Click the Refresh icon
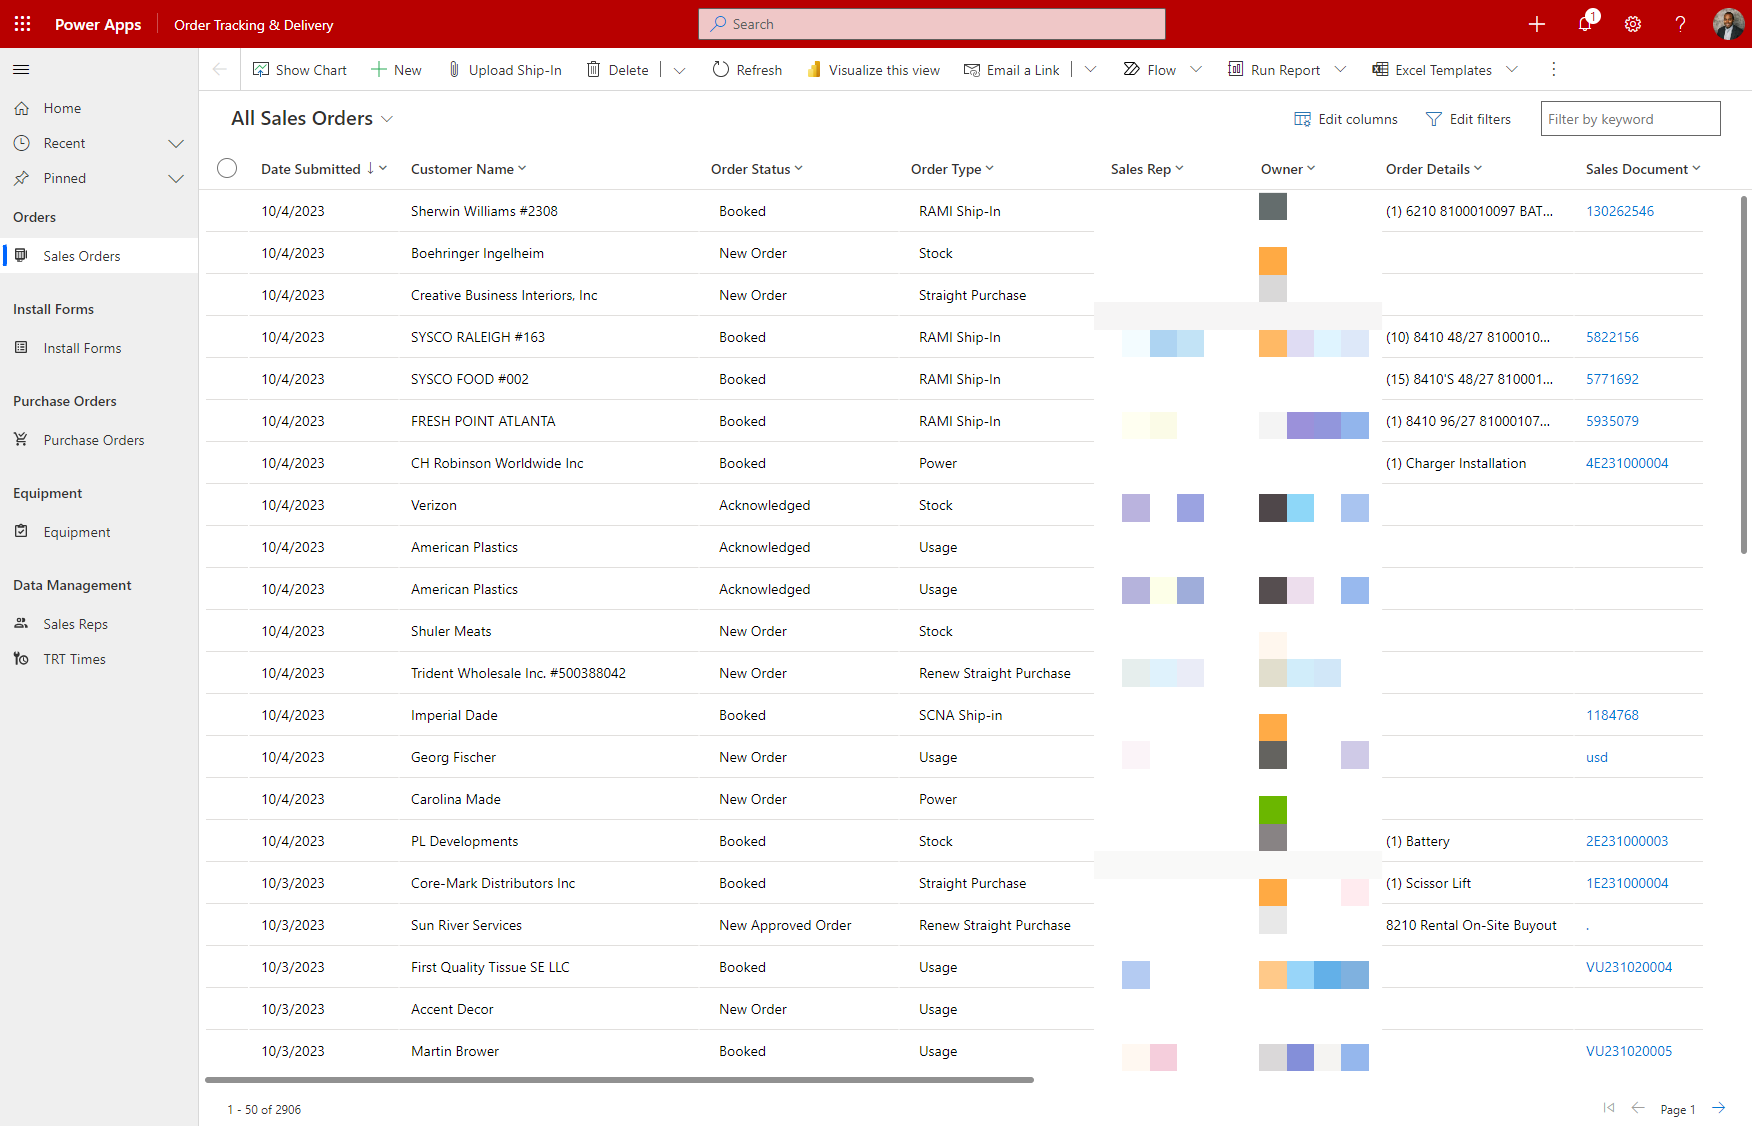The width and height of the screenshot is (1752, 1126). tap(721, 70)
